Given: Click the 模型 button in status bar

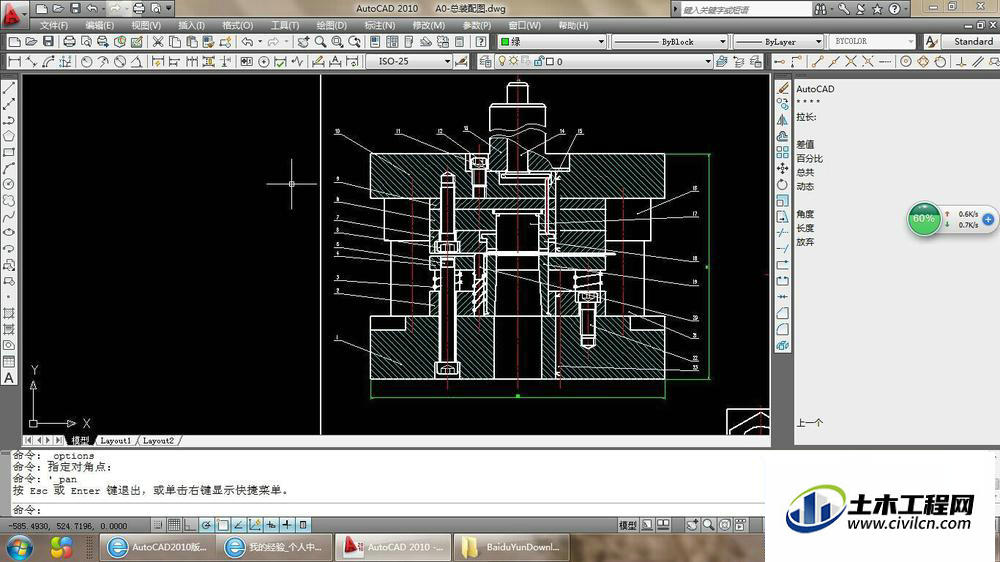Looking at the screenshot, I should [628, 525].
